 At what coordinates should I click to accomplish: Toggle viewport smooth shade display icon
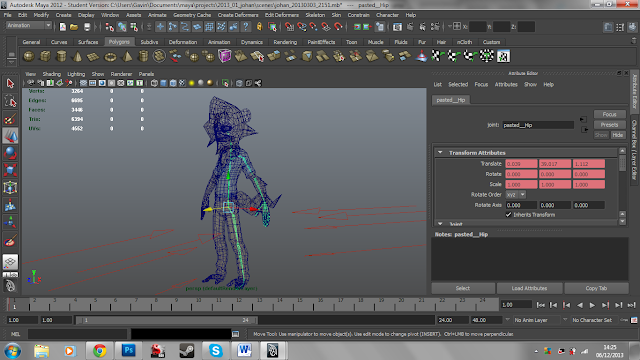point(163,83)
